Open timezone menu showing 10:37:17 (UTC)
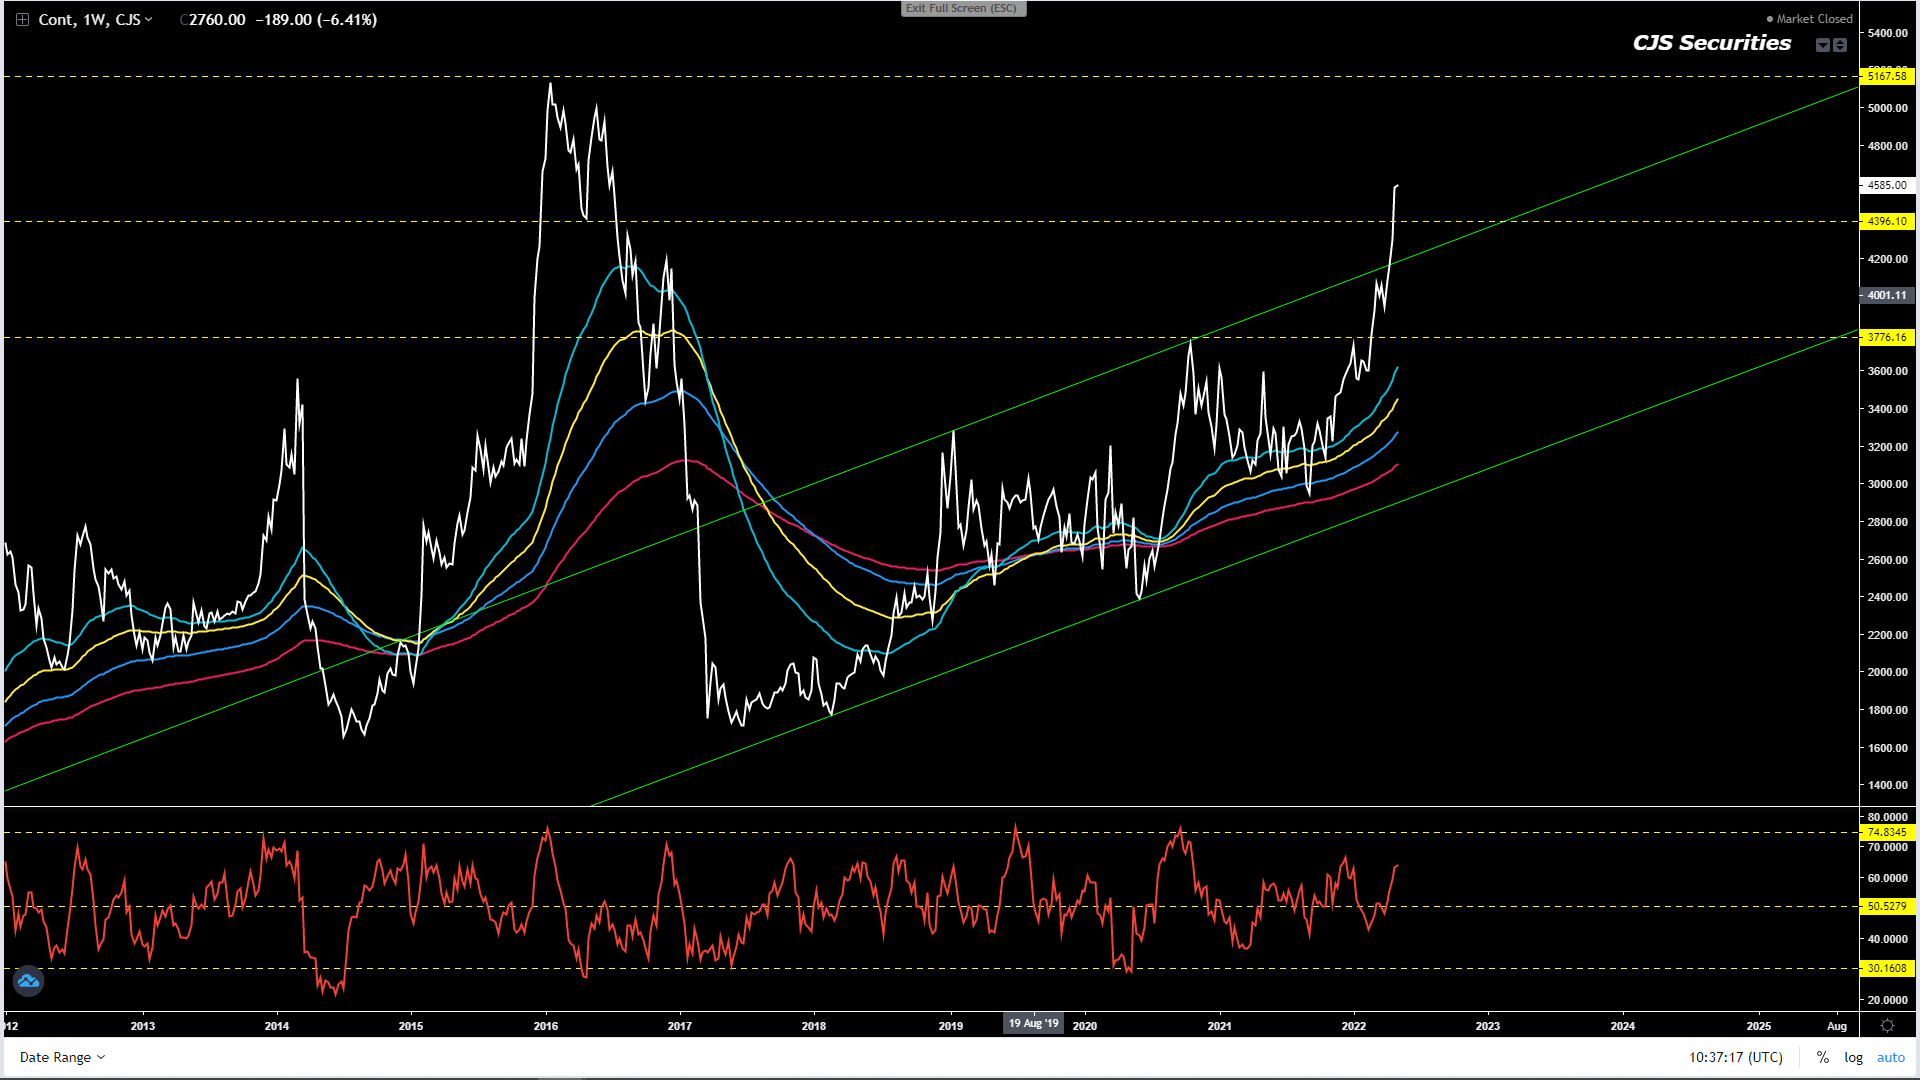1920x1080 pixels. [x=1735, y=1057]
